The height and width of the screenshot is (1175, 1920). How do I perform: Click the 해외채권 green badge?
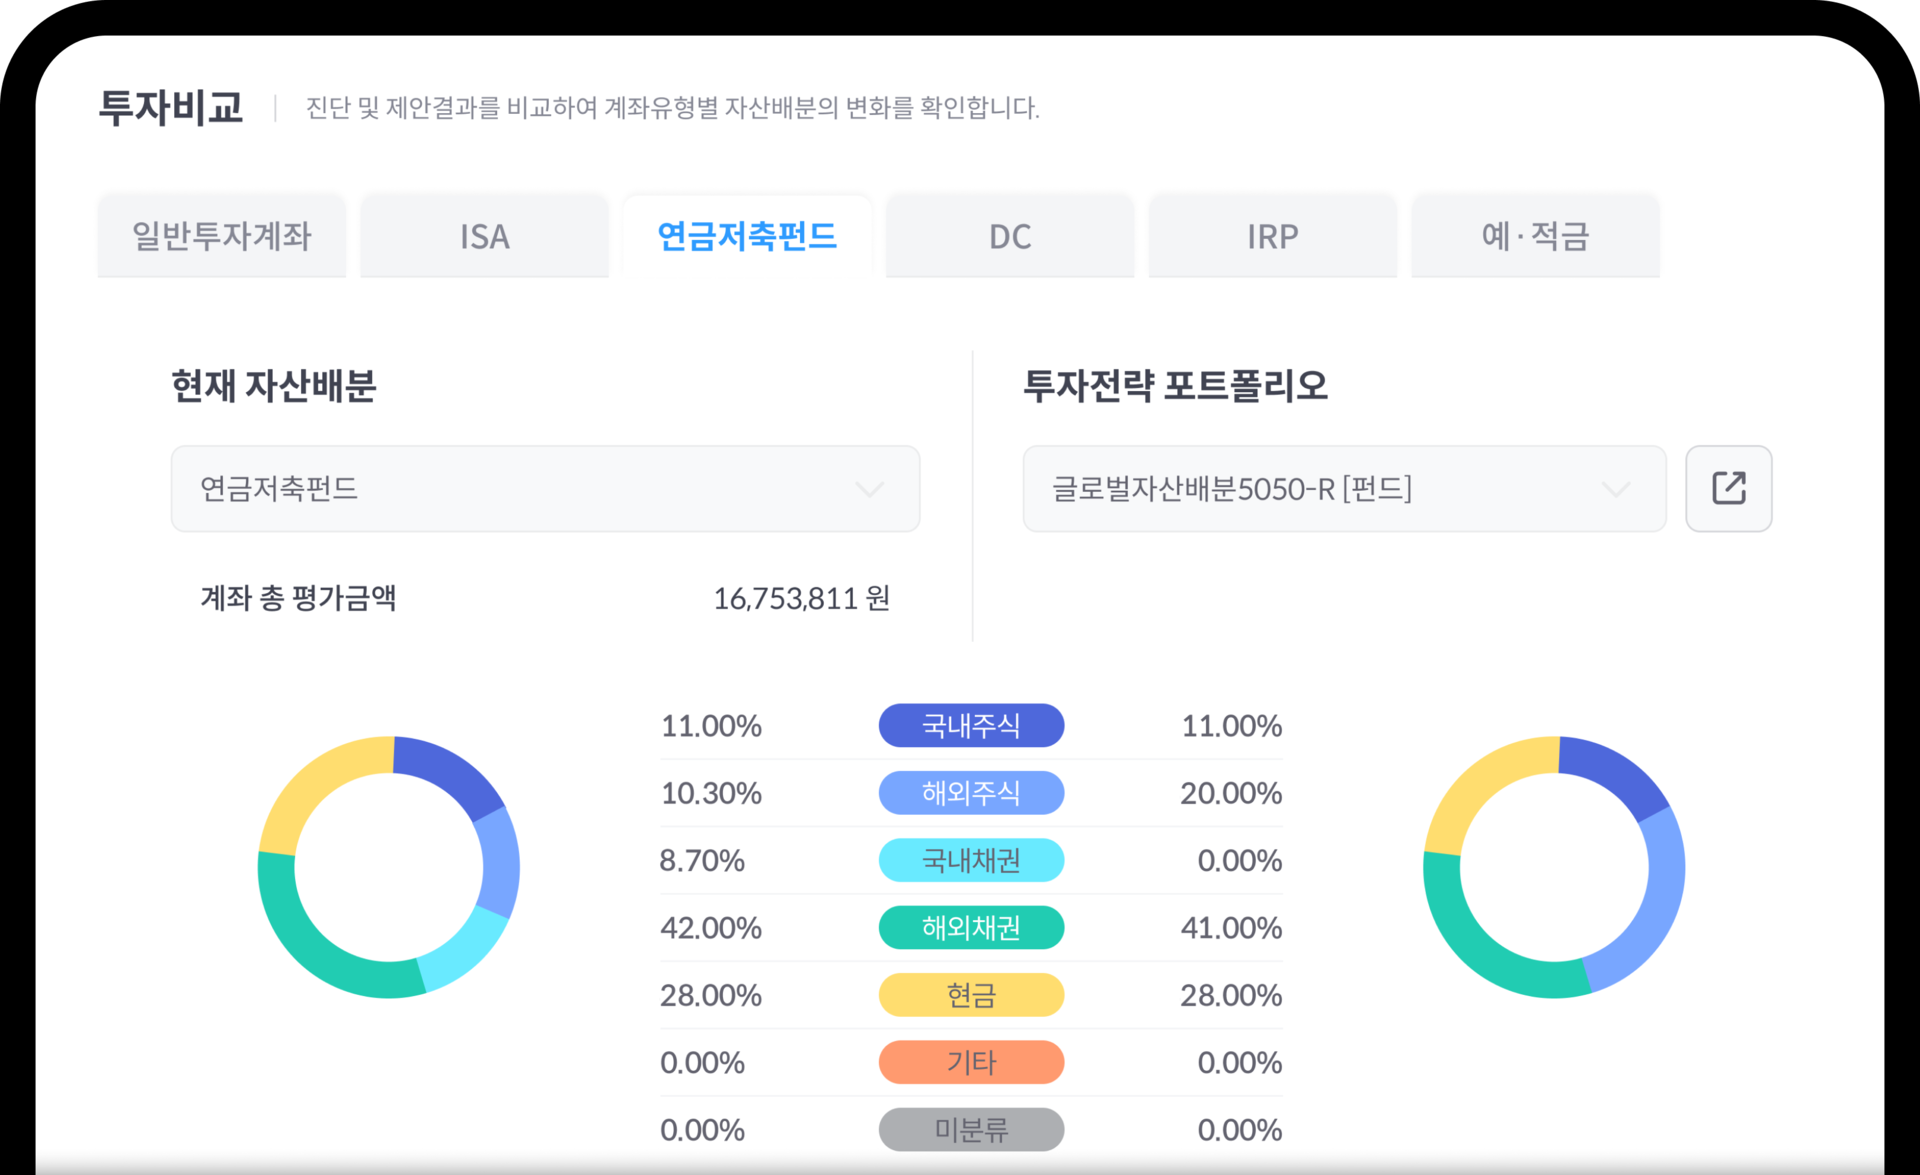pos(971,928)
